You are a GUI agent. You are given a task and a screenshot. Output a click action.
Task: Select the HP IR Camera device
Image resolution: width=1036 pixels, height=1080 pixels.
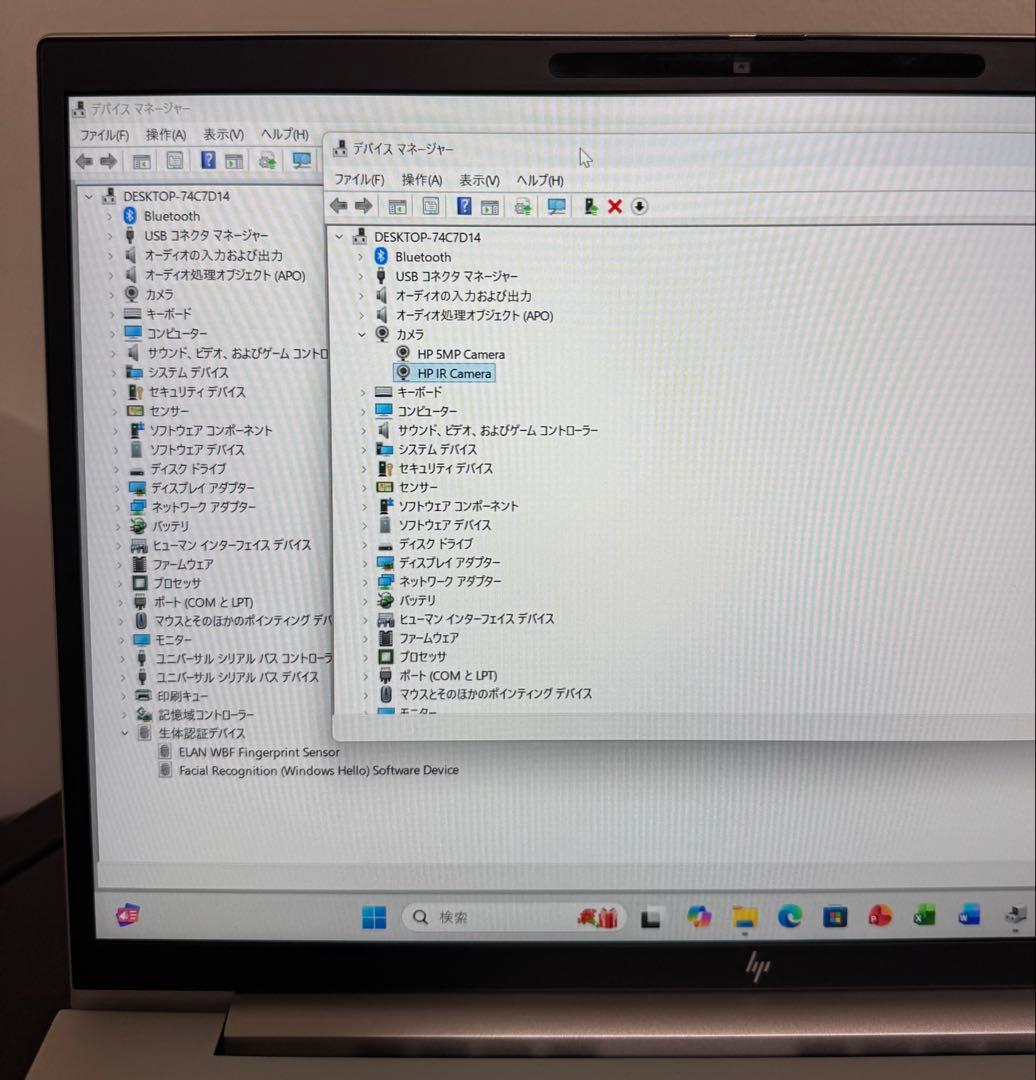coord(447,373)
